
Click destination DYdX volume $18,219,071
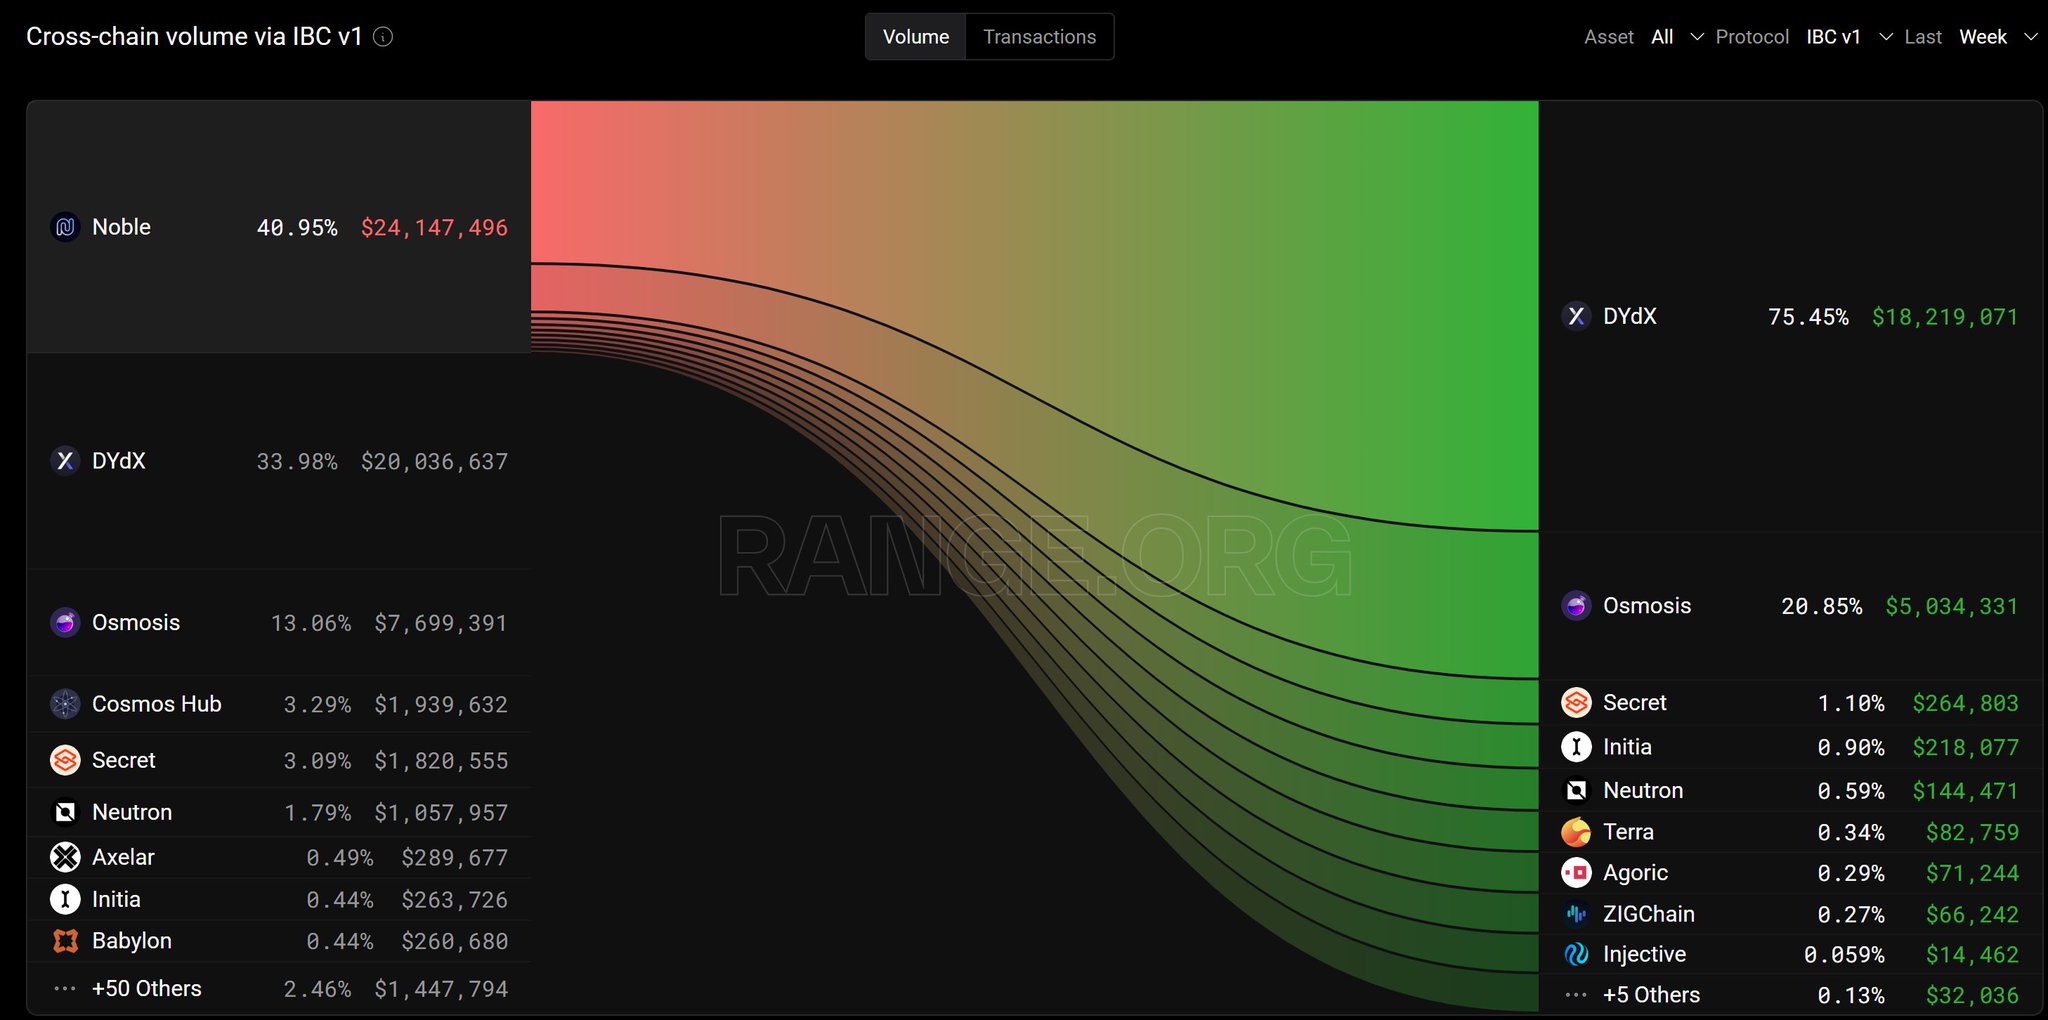1945,317
